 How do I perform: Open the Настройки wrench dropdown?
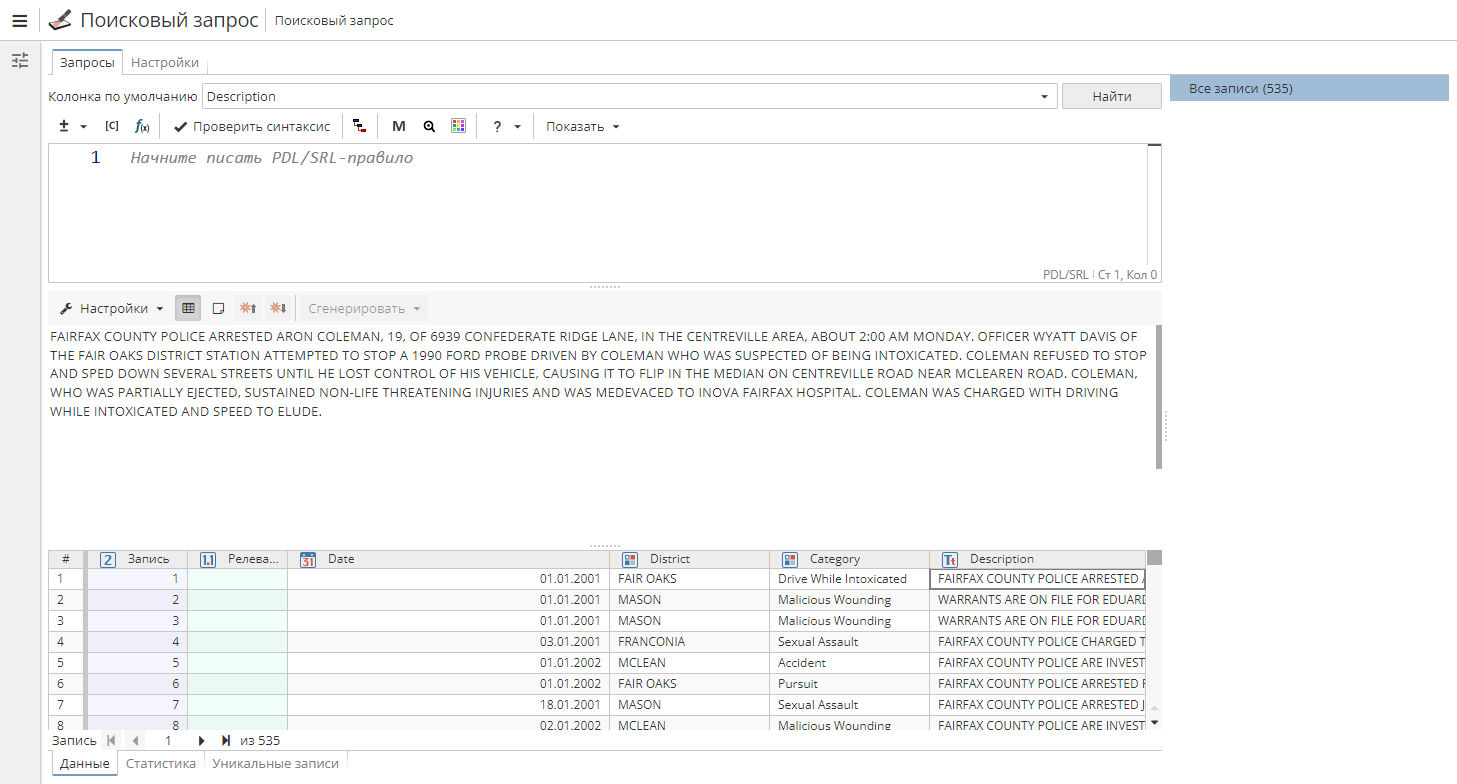tap(111, 308)
